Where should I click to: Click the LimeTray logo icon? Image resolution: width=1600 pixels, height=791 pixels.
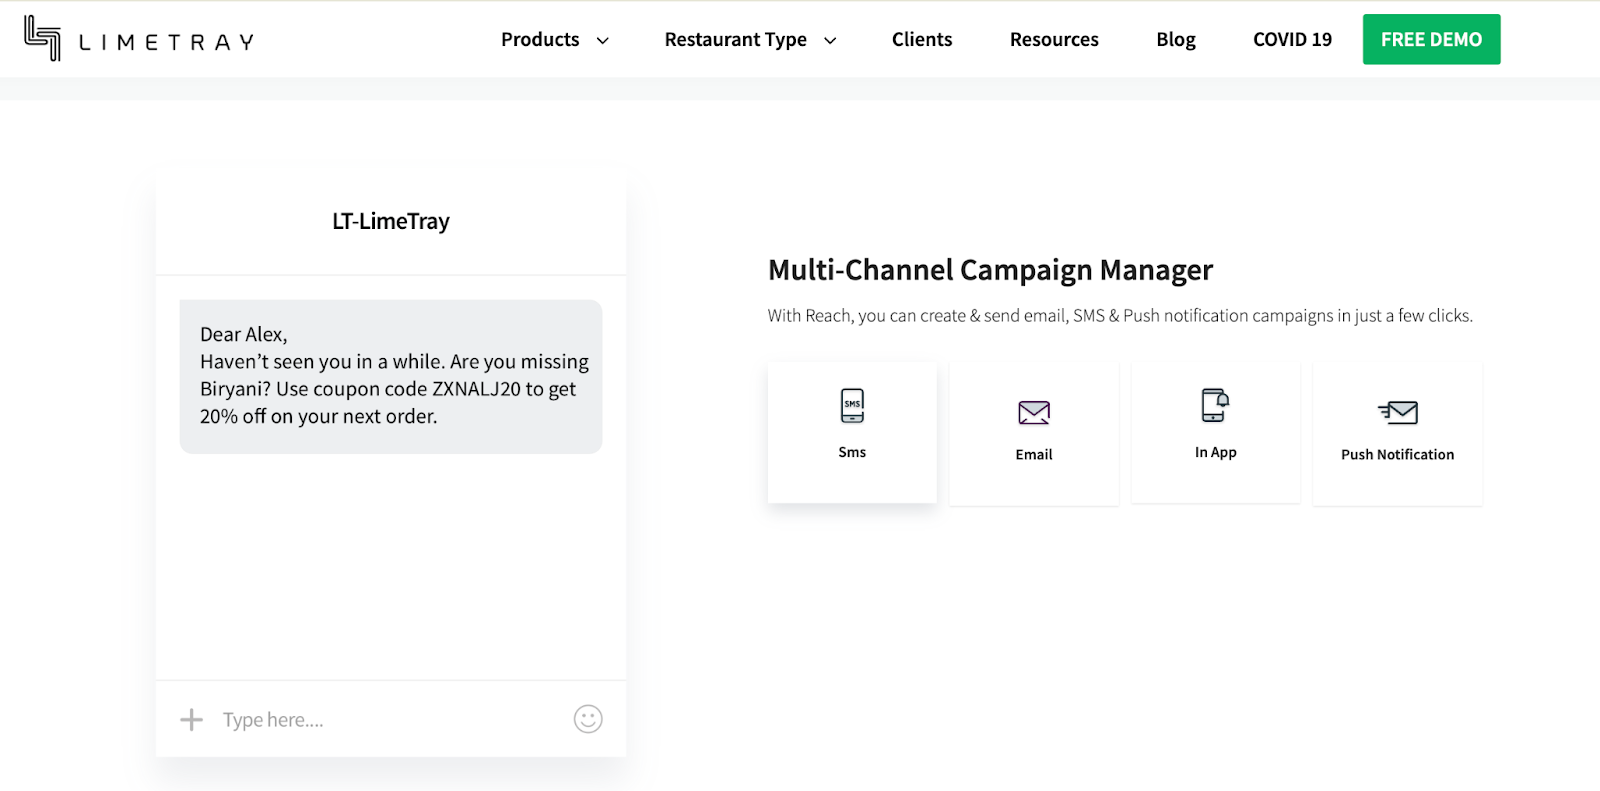click(42, 38)
